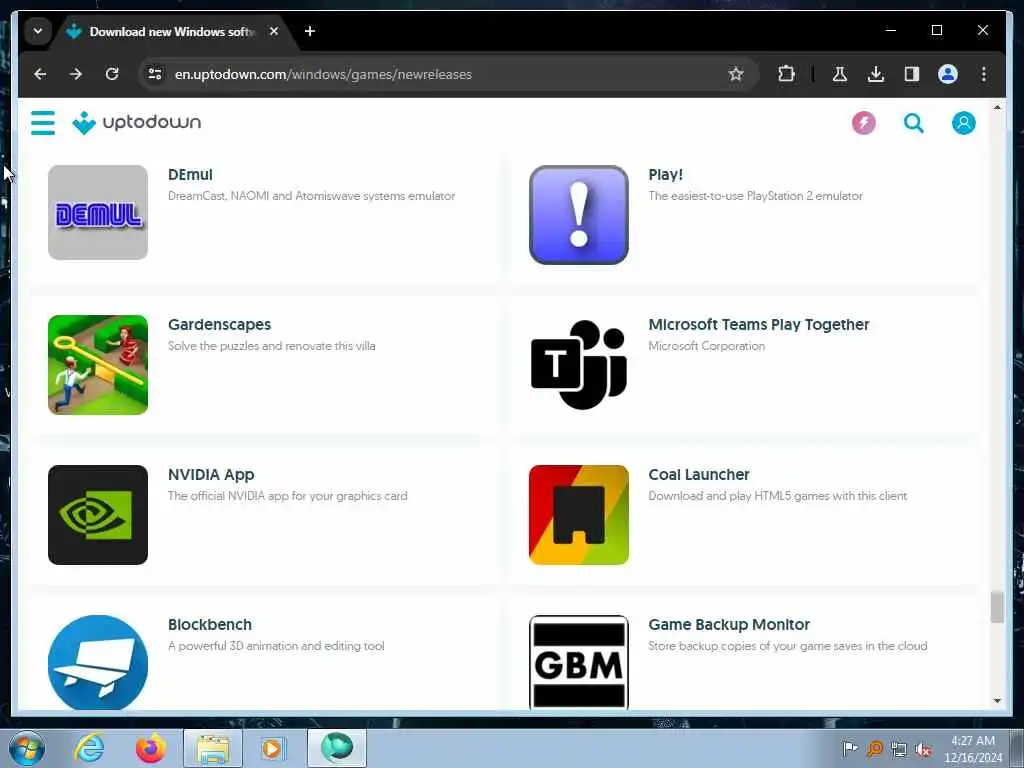Click the scrollbar up arrow

[997, 107]
